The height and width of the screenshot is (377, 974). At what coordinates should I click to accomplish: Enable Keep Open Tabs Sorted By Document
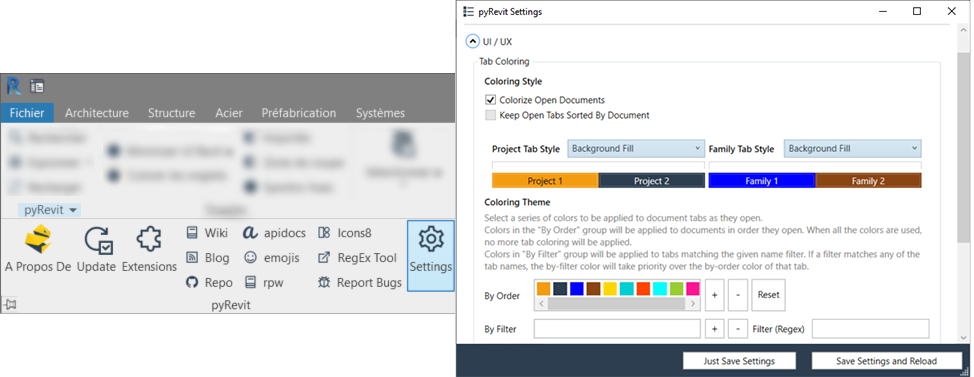click(x=491, y=115)
